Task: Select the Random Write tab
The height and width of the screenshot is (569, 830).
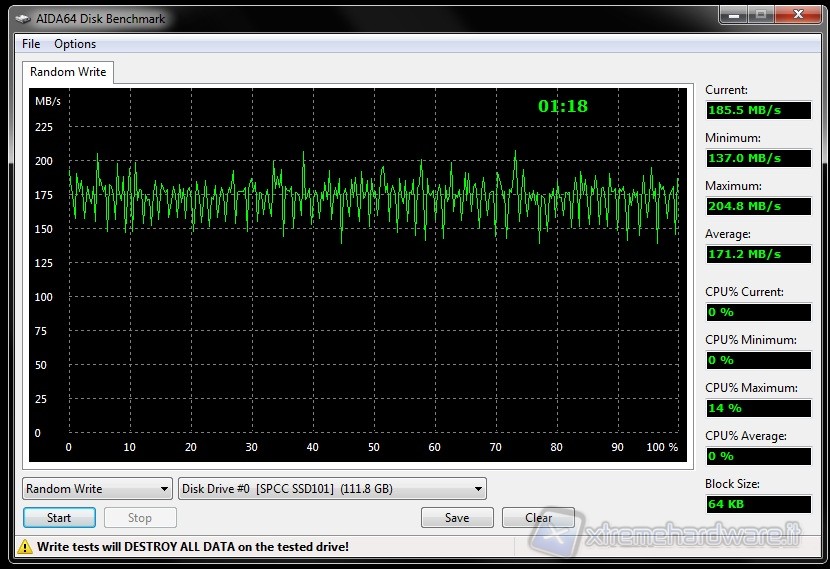Action: tap(66, 72)
